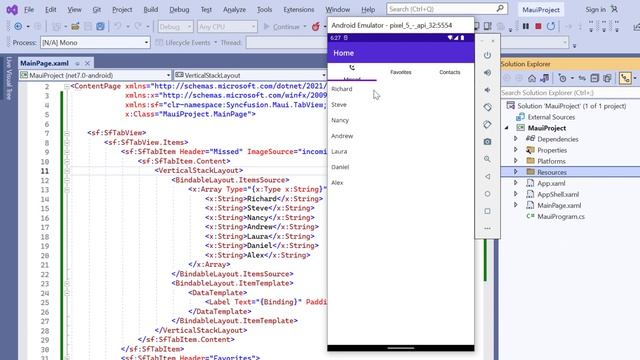Click the Pause debugging button
Screen dimensions: 640x360
(x=526, y=27)
